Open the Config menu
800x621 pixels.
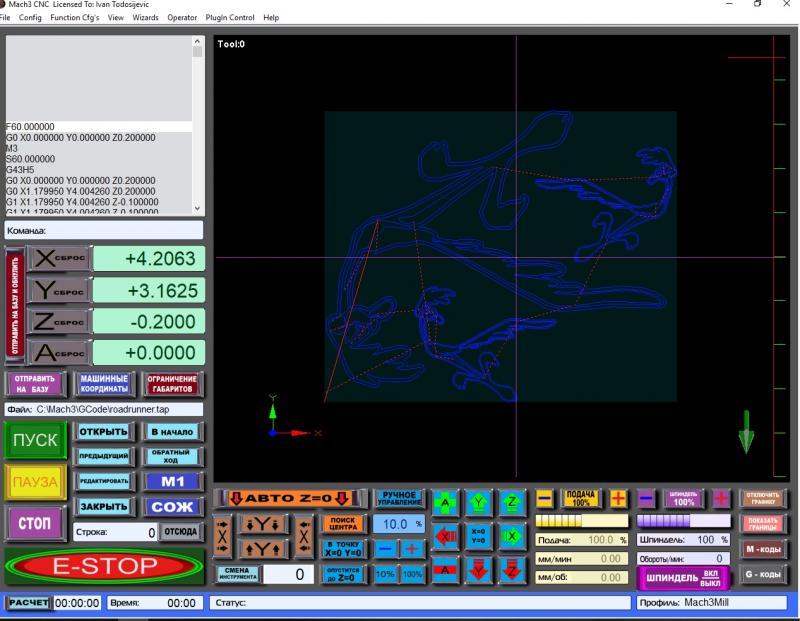point(30,18)
